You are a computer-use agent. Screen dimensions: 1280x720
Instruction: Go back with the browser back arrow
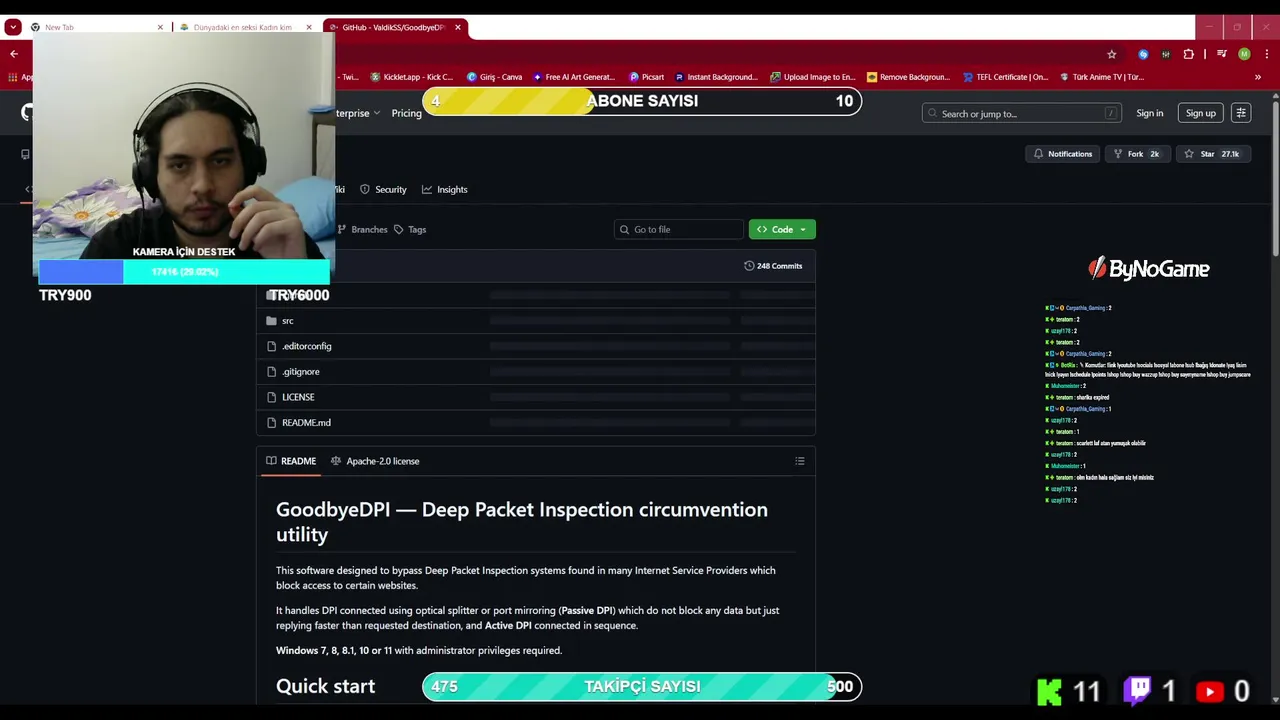[14, 54]
